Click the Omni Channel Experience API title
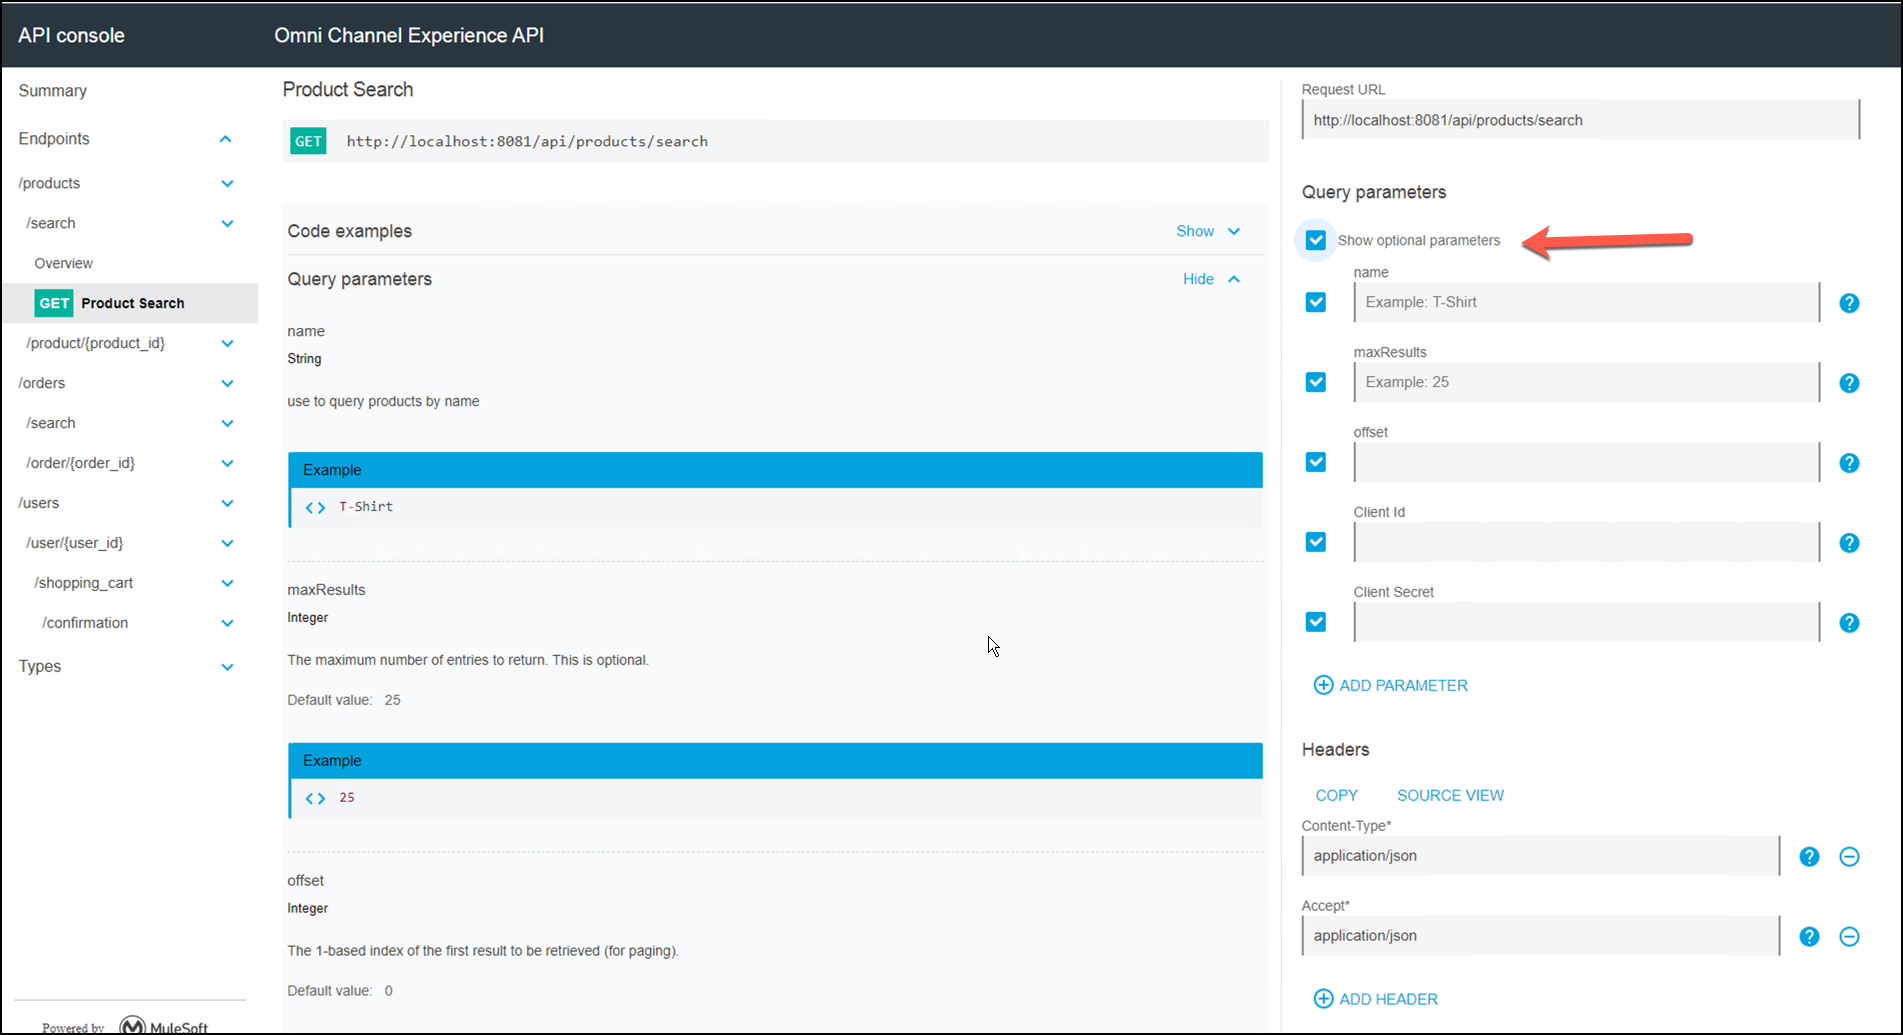The height and width of the screenshot is (1035, 1903). tap(409, 35)
